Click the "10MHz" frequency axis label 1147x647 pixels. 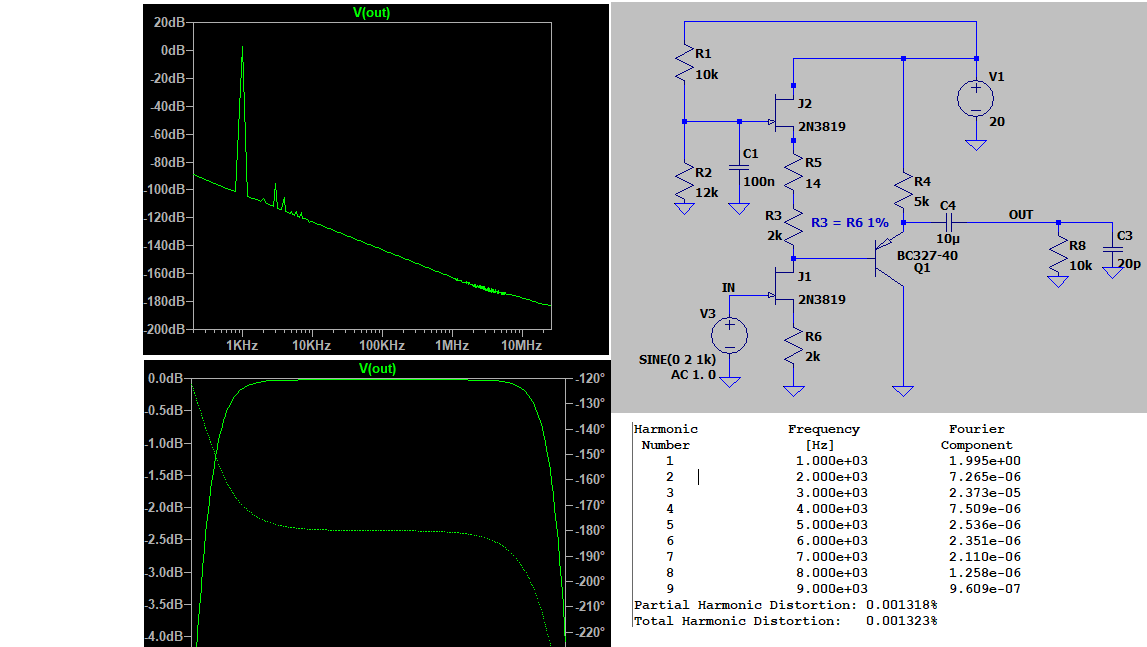tap(522, 345)
